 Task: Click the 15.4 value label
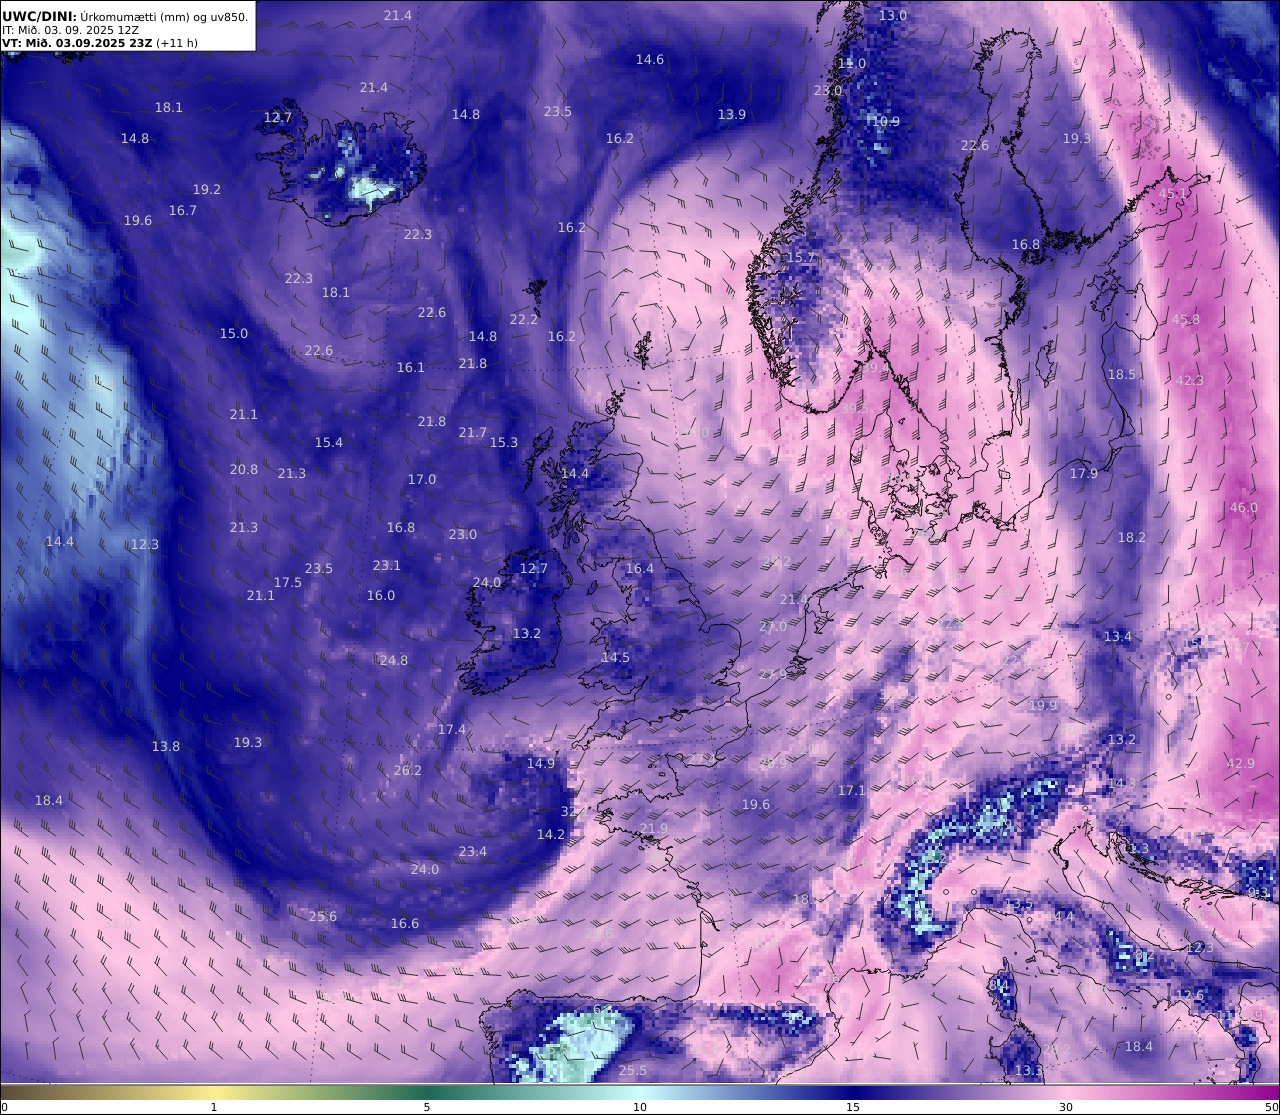click(x=329, y=443)
